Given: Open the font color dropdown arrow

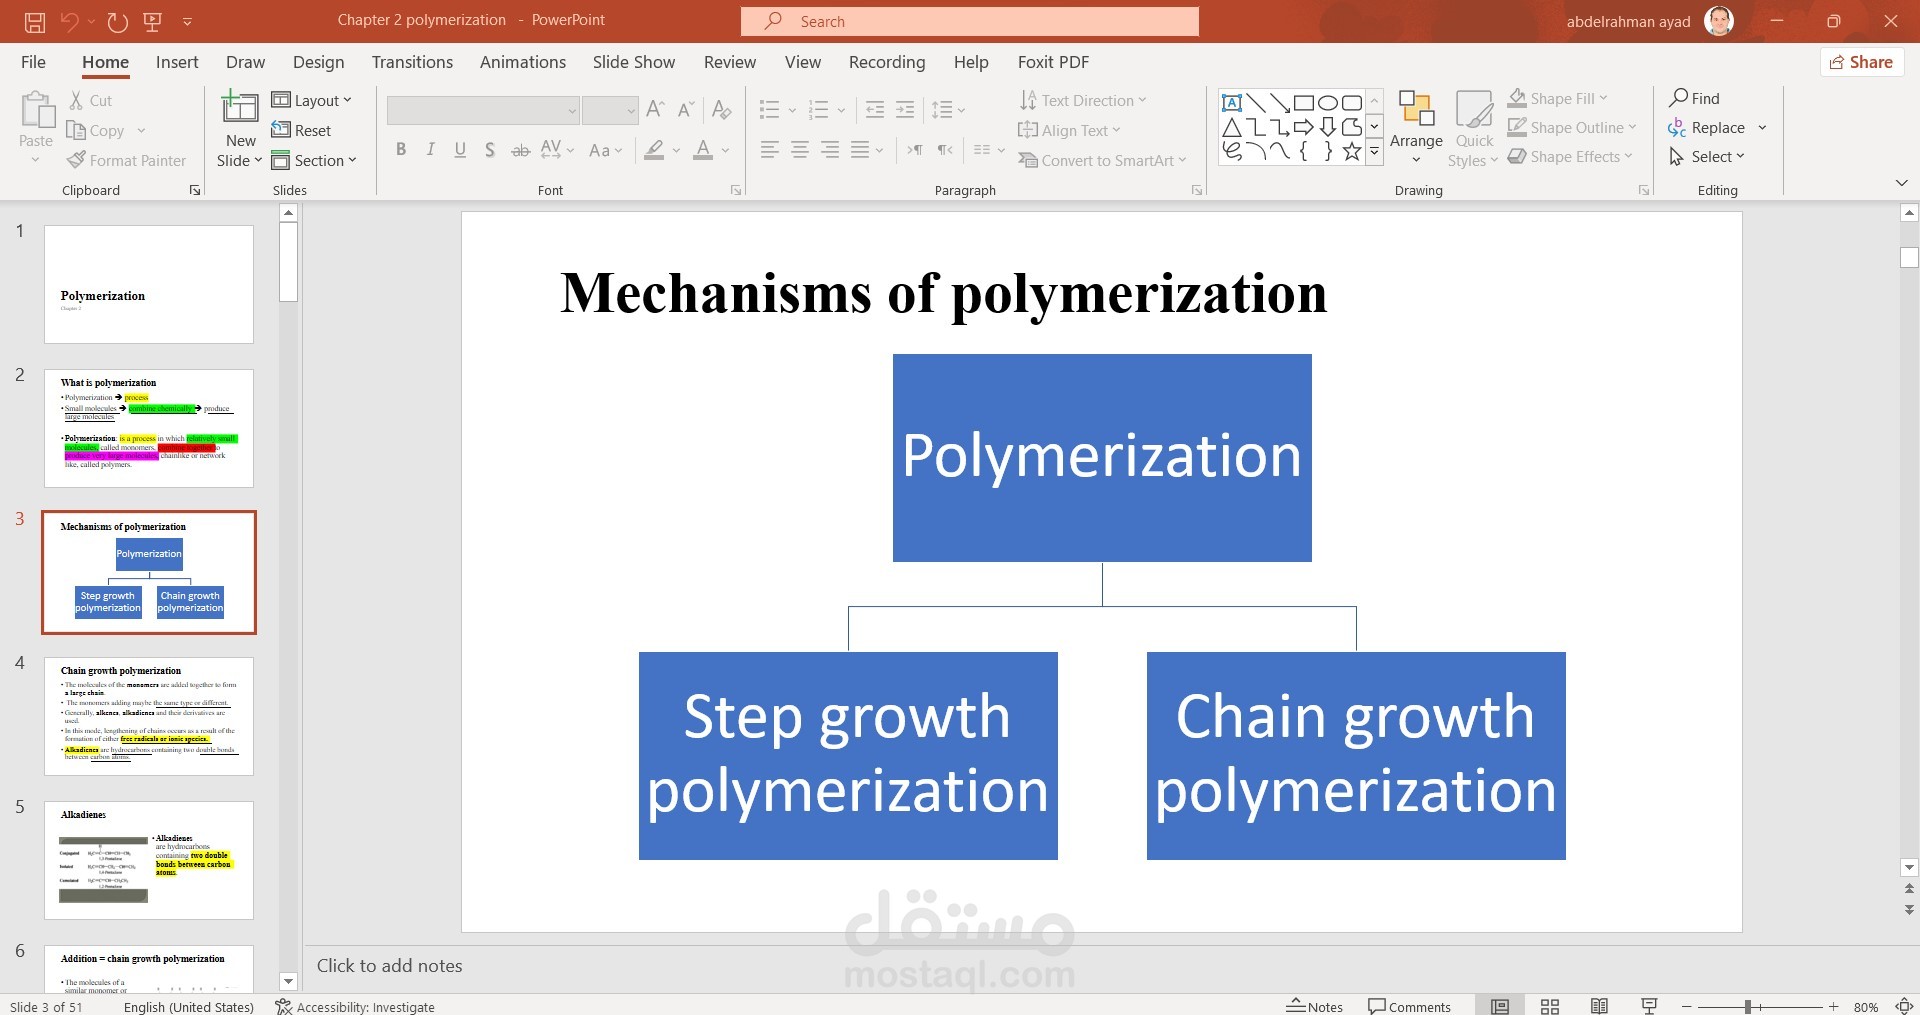Looking at the screenshot, I should pos(724,150).
